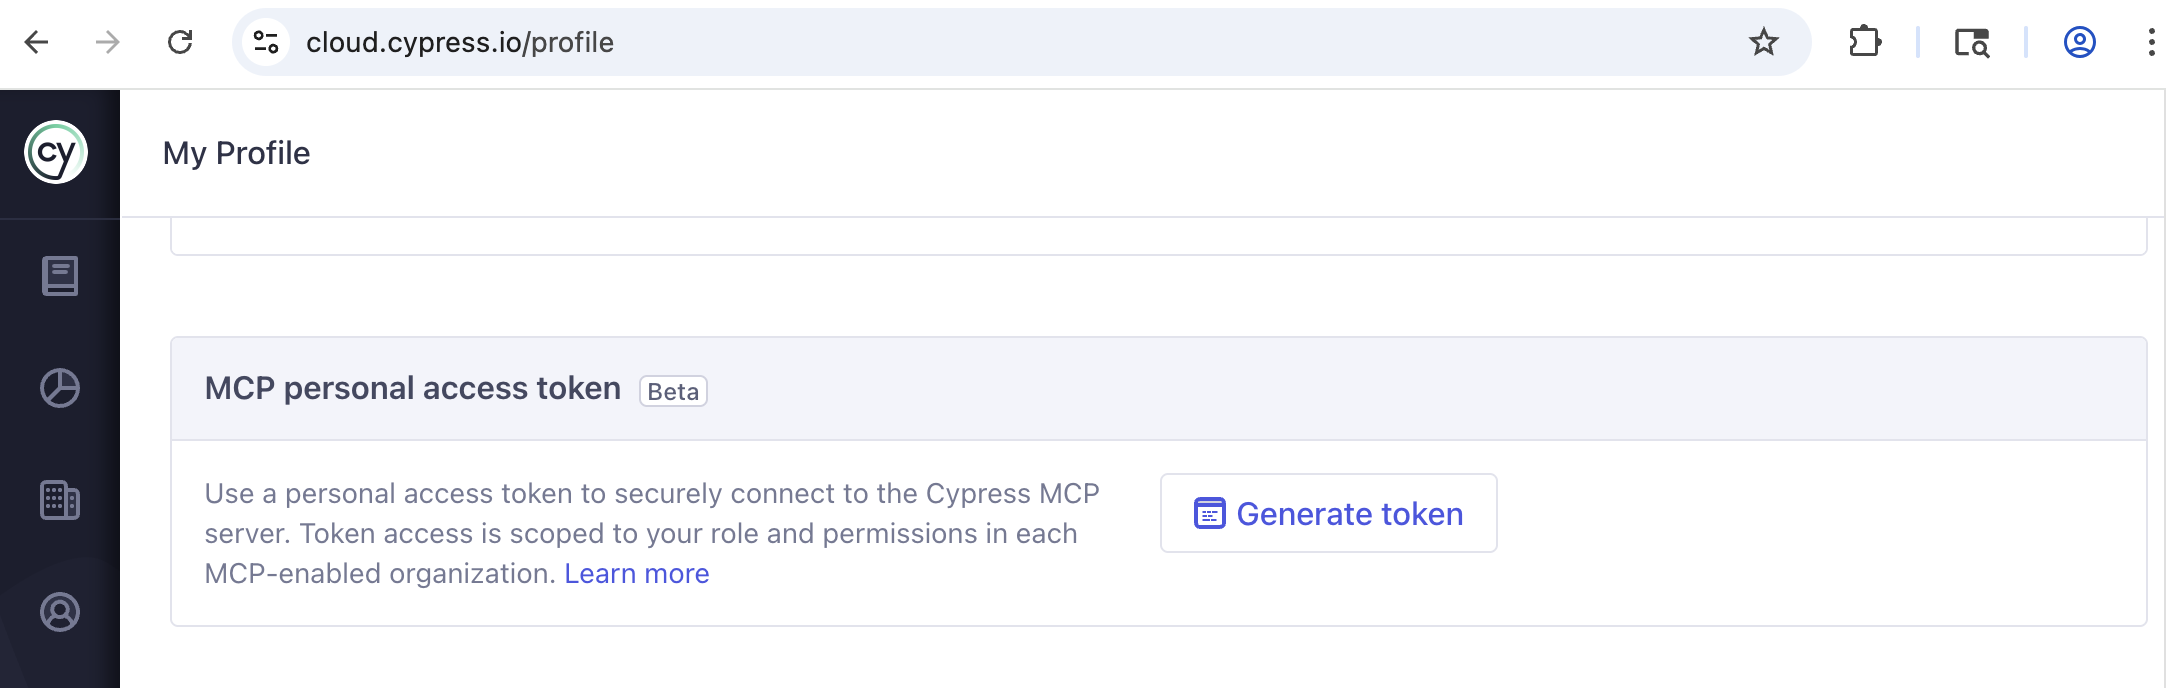Open the Learn more link
The image size is (2166, 688).
[x=637, y=573]
